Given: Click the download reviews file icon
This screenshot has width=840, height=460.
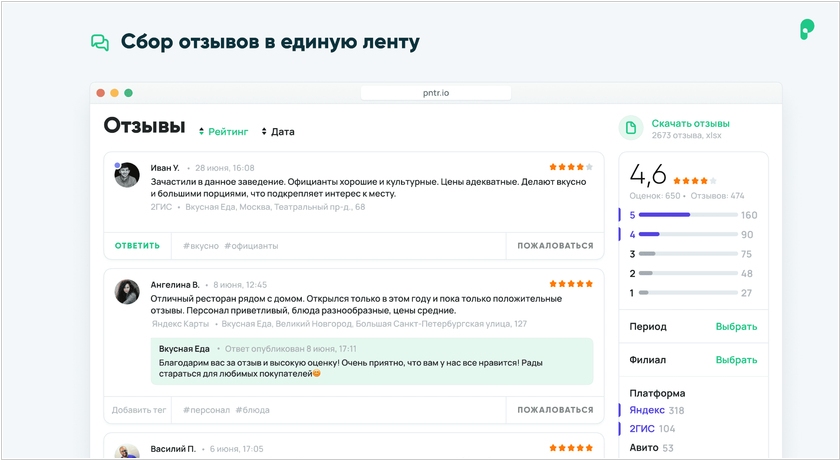Looking at the screenshot, I should 631,128.
